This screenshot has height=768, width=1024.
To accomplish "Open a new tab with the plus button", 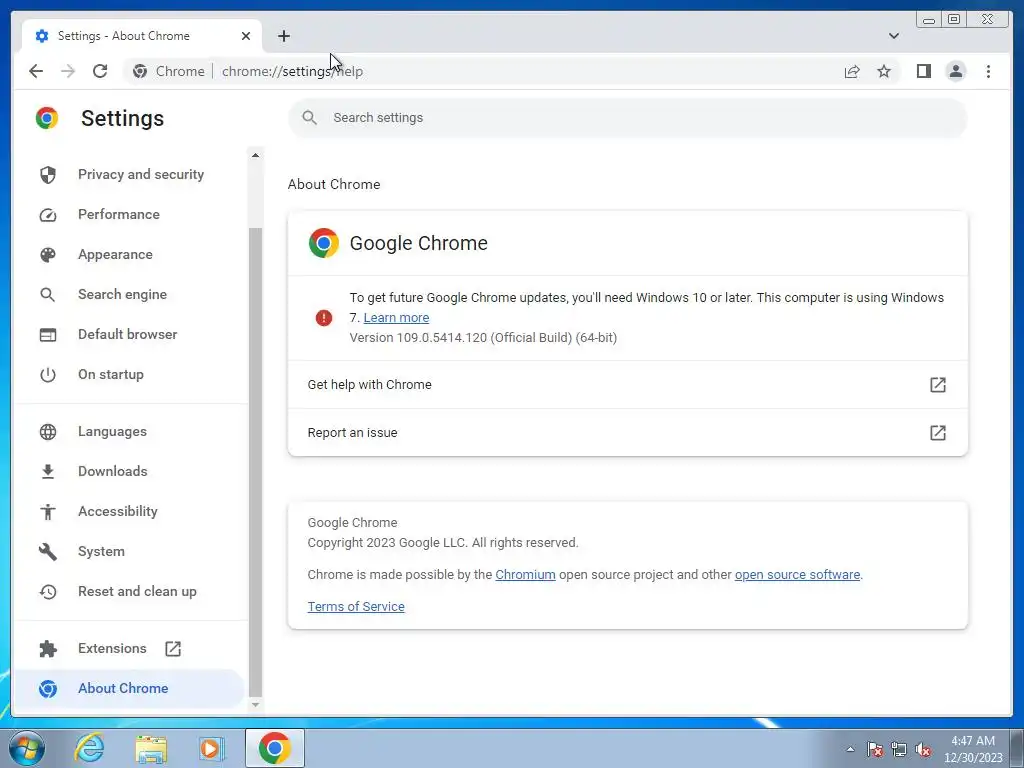I will click(x=283, y=36).
